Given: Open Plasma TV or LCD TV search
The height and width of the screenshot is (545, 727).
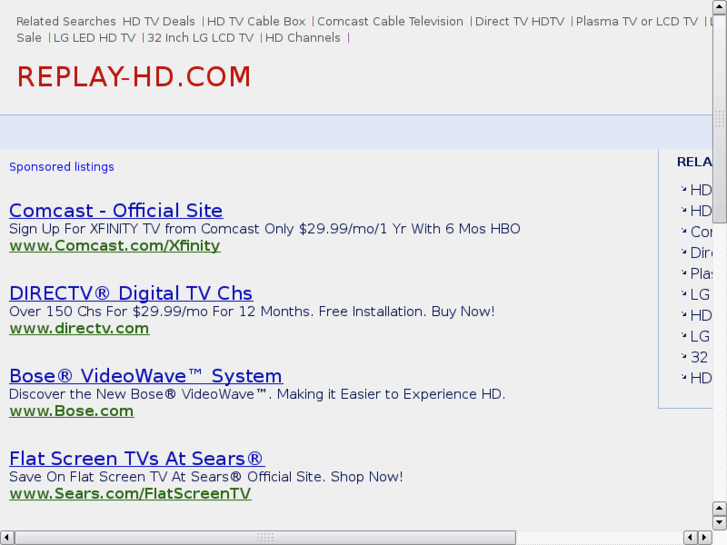Looking at the screenshot, I should [637, 21].
